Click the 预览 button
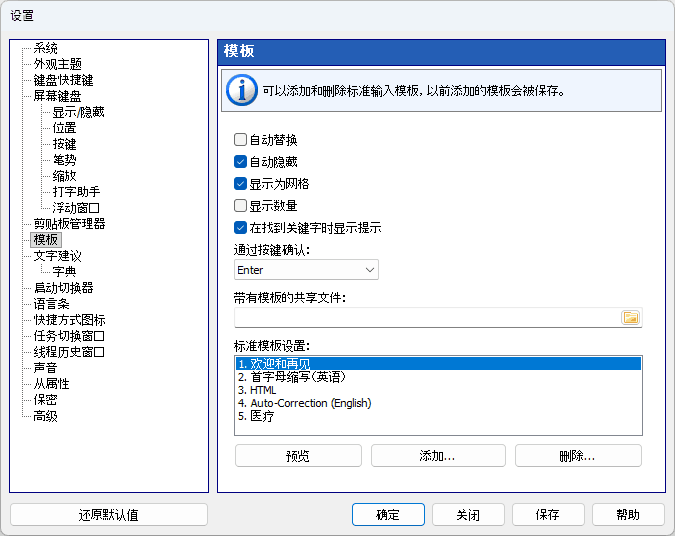The height and width of the screenshot is (536, 675). [298, 455]
